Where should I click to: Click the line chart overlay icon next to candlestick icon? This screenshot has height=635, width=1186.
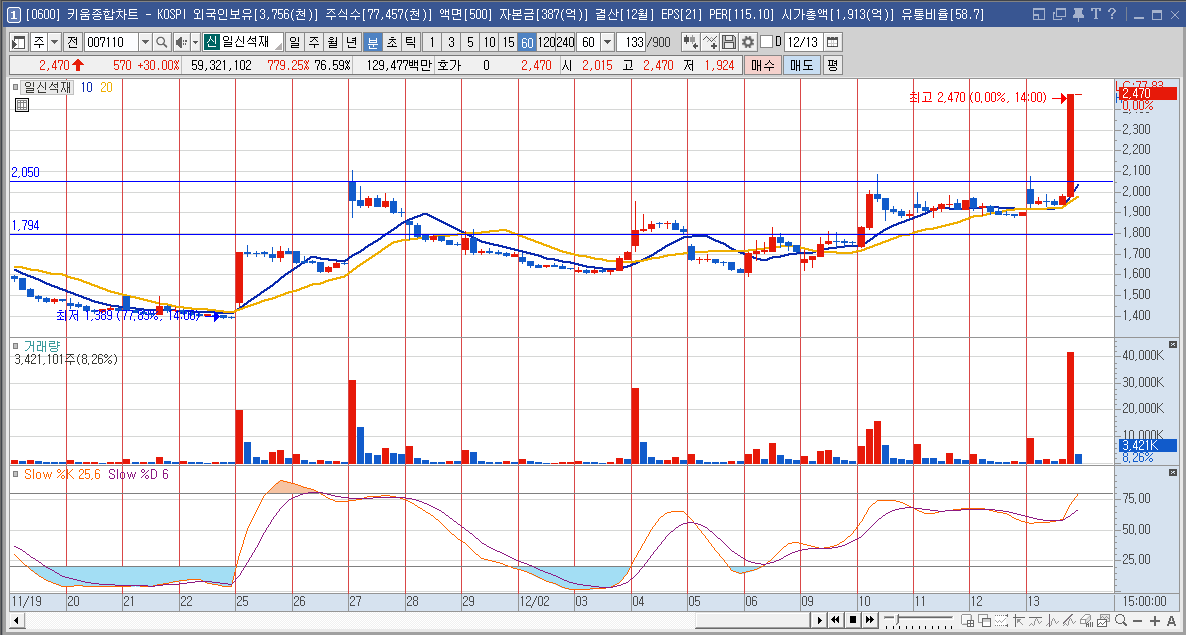pyautogui.click(x=709, y=42)
